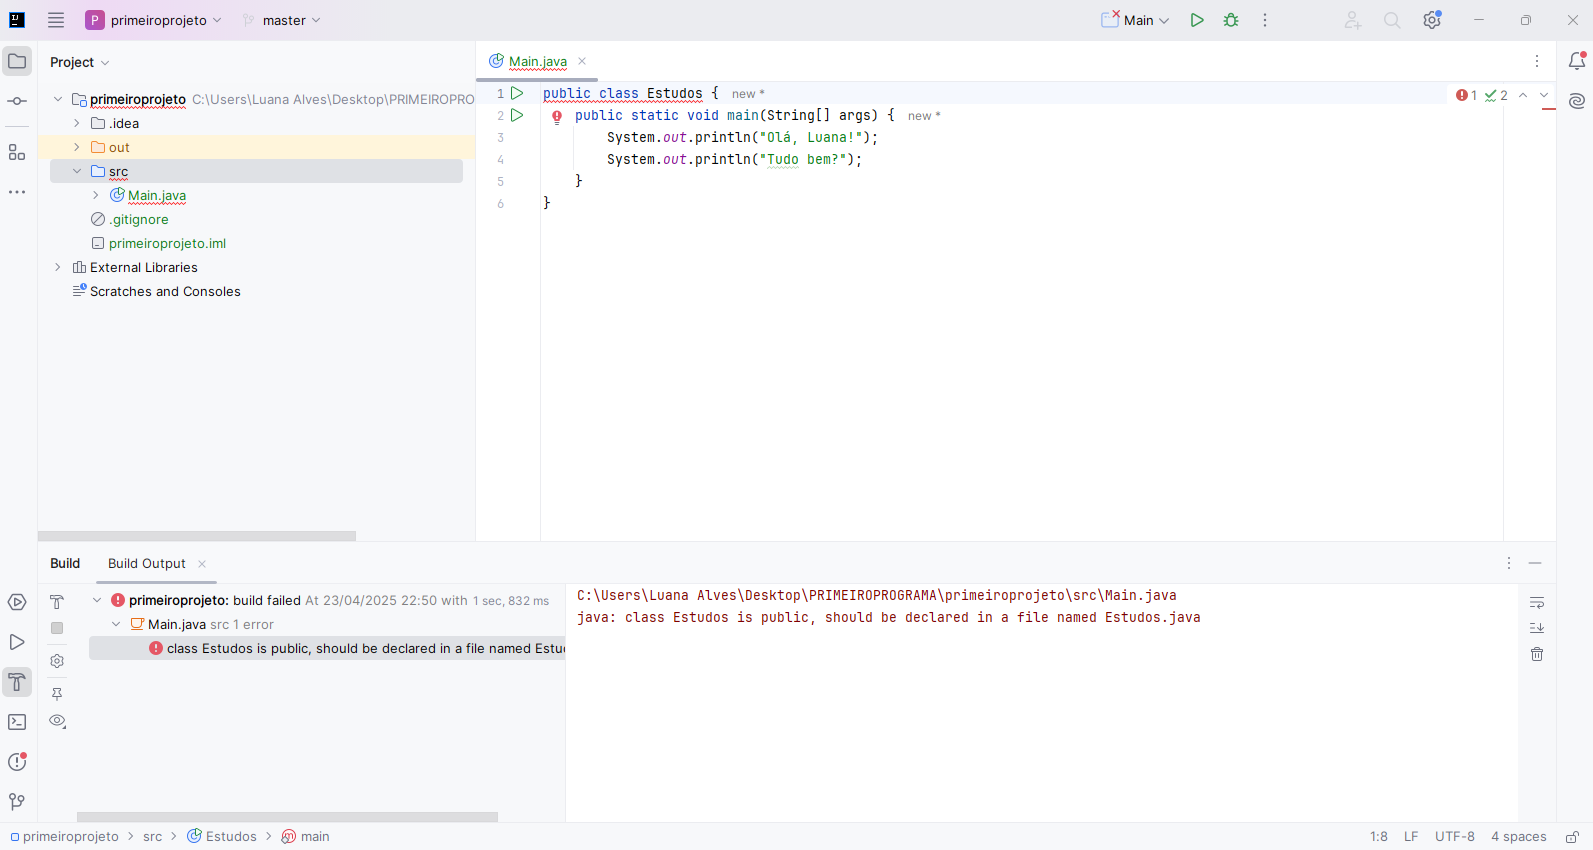The height and width of the screenshot is (850, 1593).
Task: Run the Main configuration
Action: pos(1197,20)
